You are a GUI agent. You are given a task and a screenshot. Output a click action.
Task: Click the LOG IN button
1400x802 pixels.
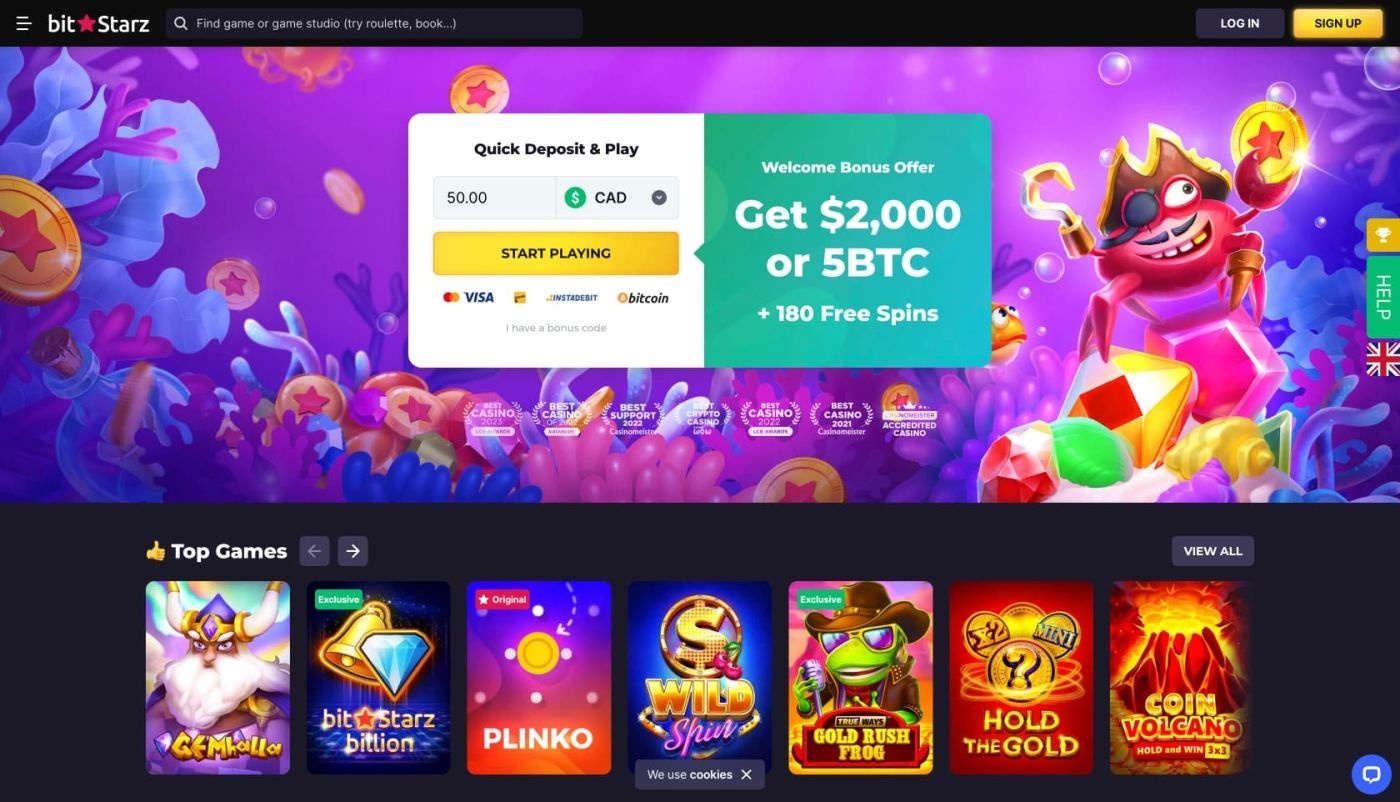click(x=1240, y=23)
